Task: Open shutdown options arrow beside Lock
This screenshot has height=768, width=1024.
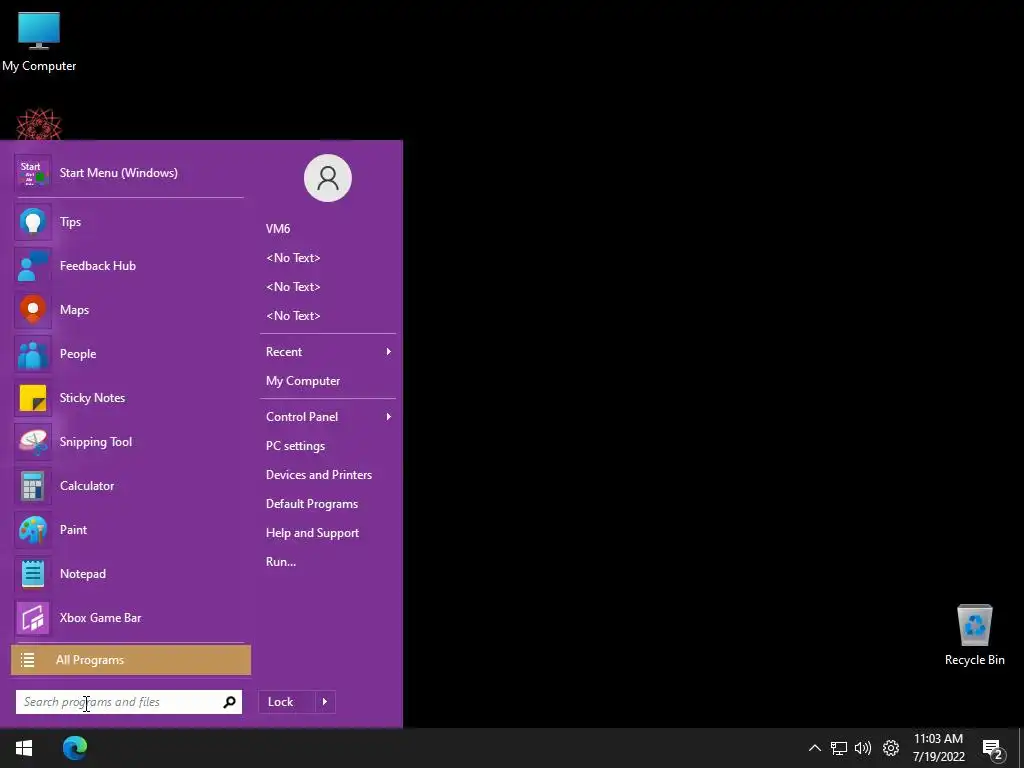Action: pos(325,702)
